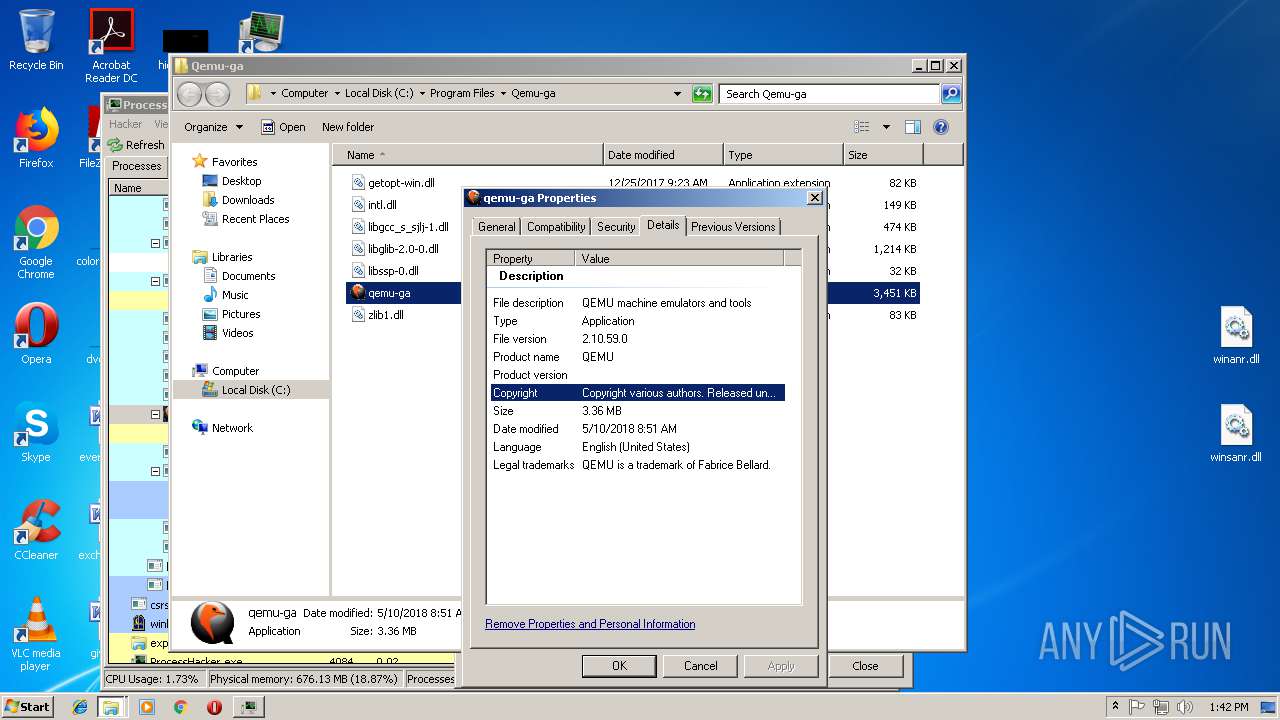Screen dimensions: 1280x720
Task: Open the Windows Explorer taskbar button
Action: tap(111, 707)
